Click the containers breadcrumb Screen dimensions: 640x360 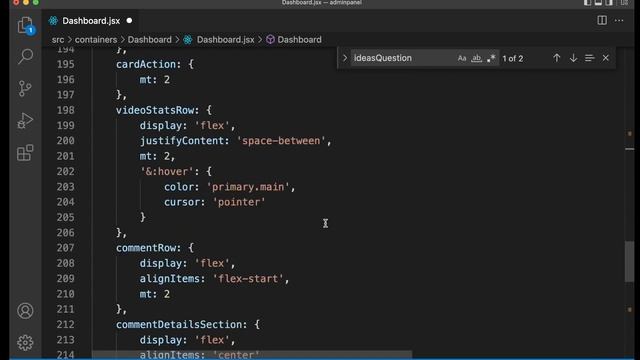(96, 40)
